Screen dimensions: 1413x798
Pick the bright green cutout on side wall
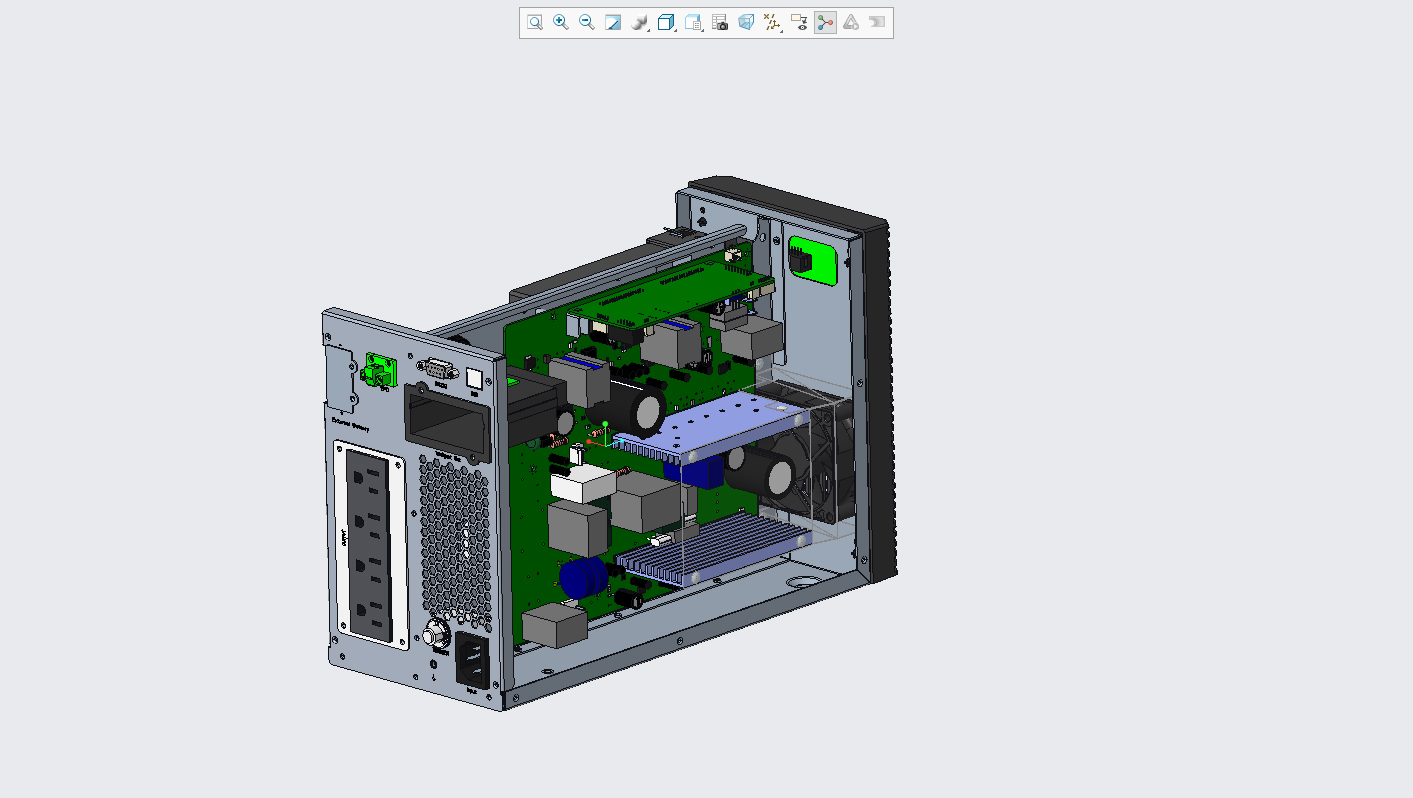812,260
